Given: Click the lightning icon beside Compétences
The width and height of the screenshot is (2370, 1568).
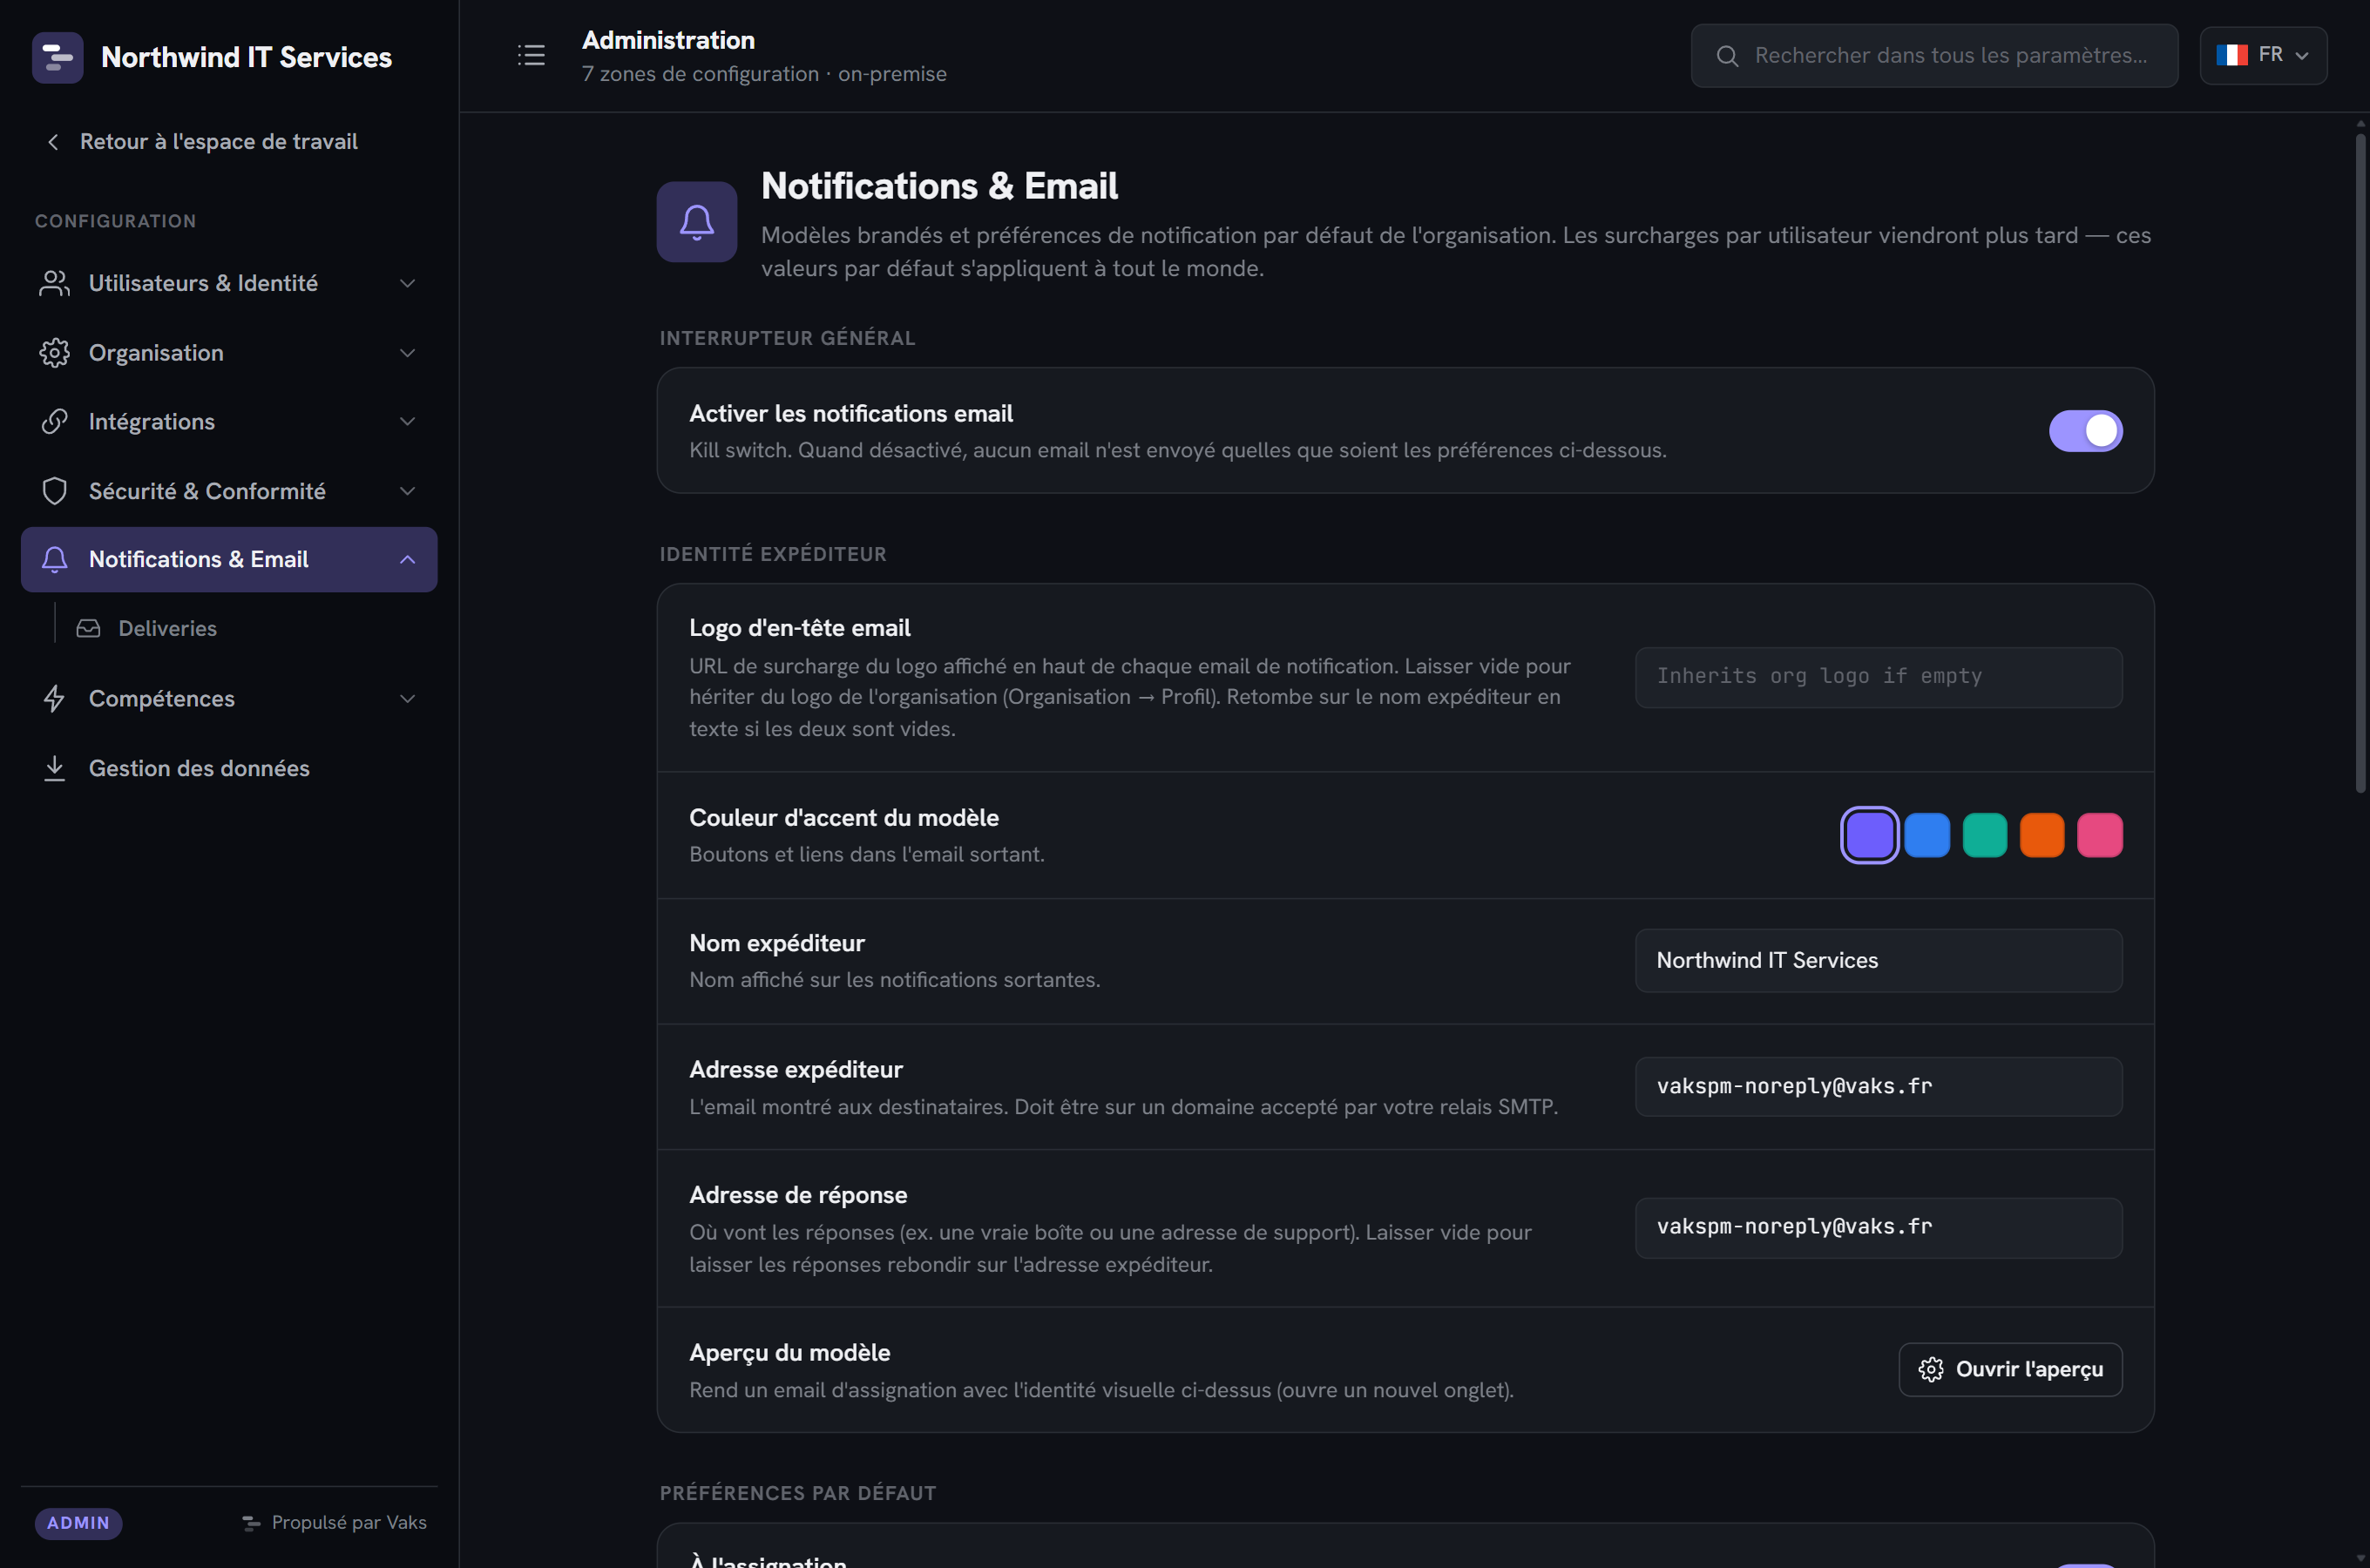Looking at the screenshot, I should click(54, 698).
